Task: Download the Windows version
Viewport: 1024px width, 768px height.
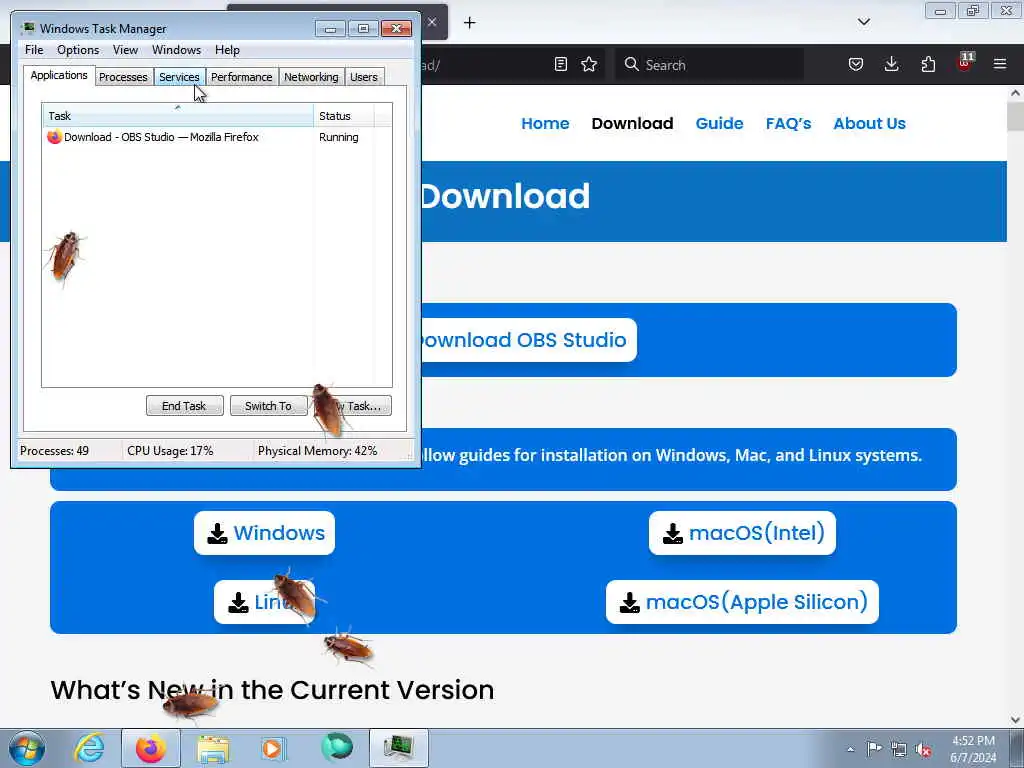Action: (264, 533)
